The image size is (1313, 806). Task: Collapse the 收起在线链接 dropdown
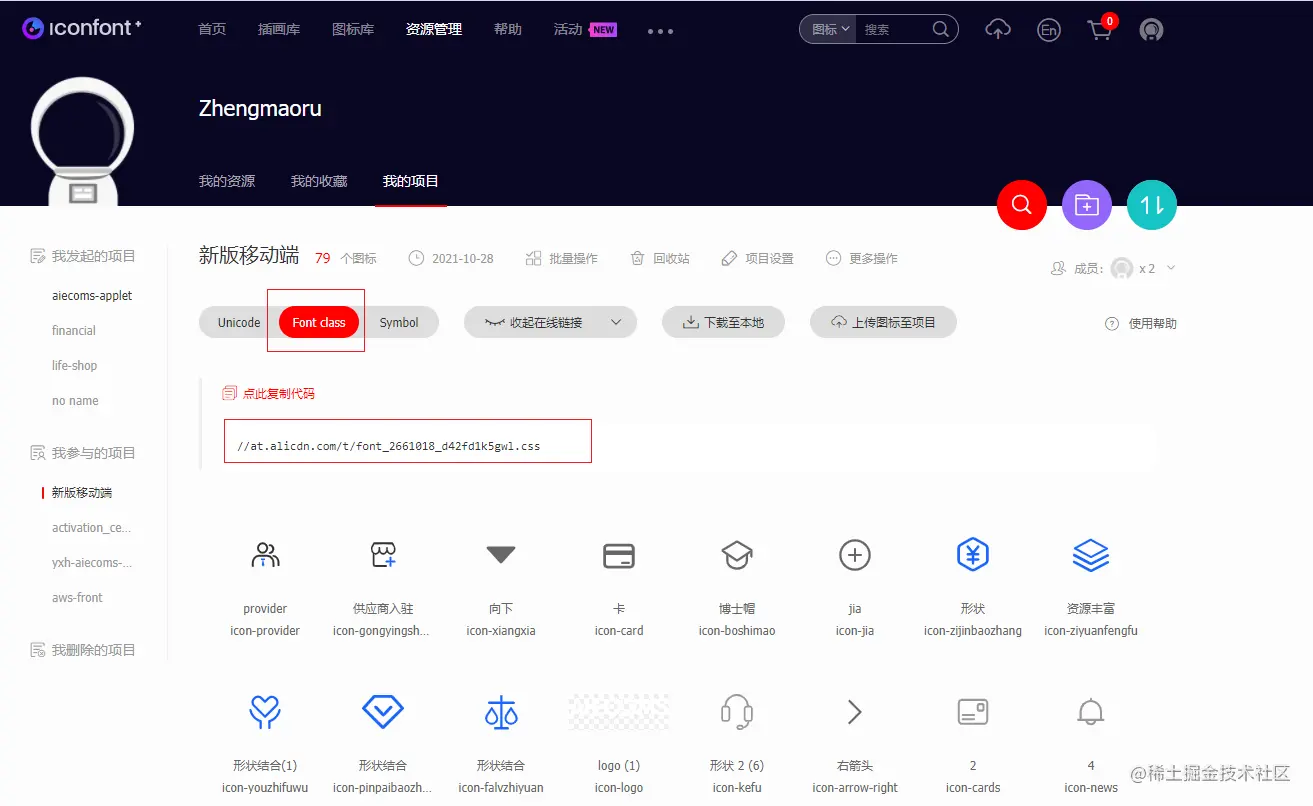[x=550, y=323]
